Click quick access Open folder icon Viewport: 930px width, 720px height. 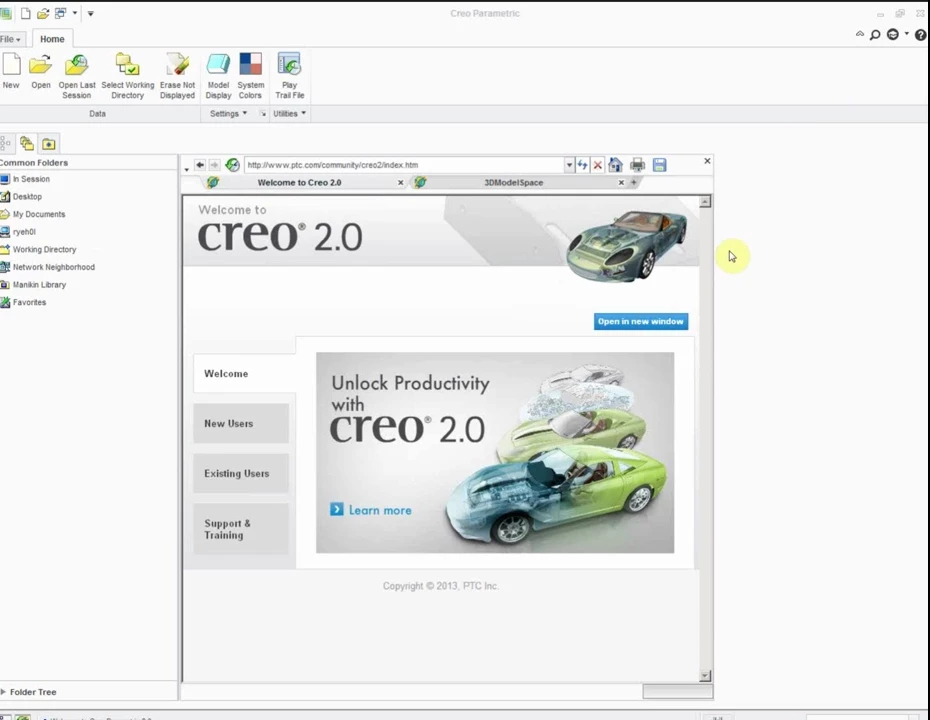point(43,13)
